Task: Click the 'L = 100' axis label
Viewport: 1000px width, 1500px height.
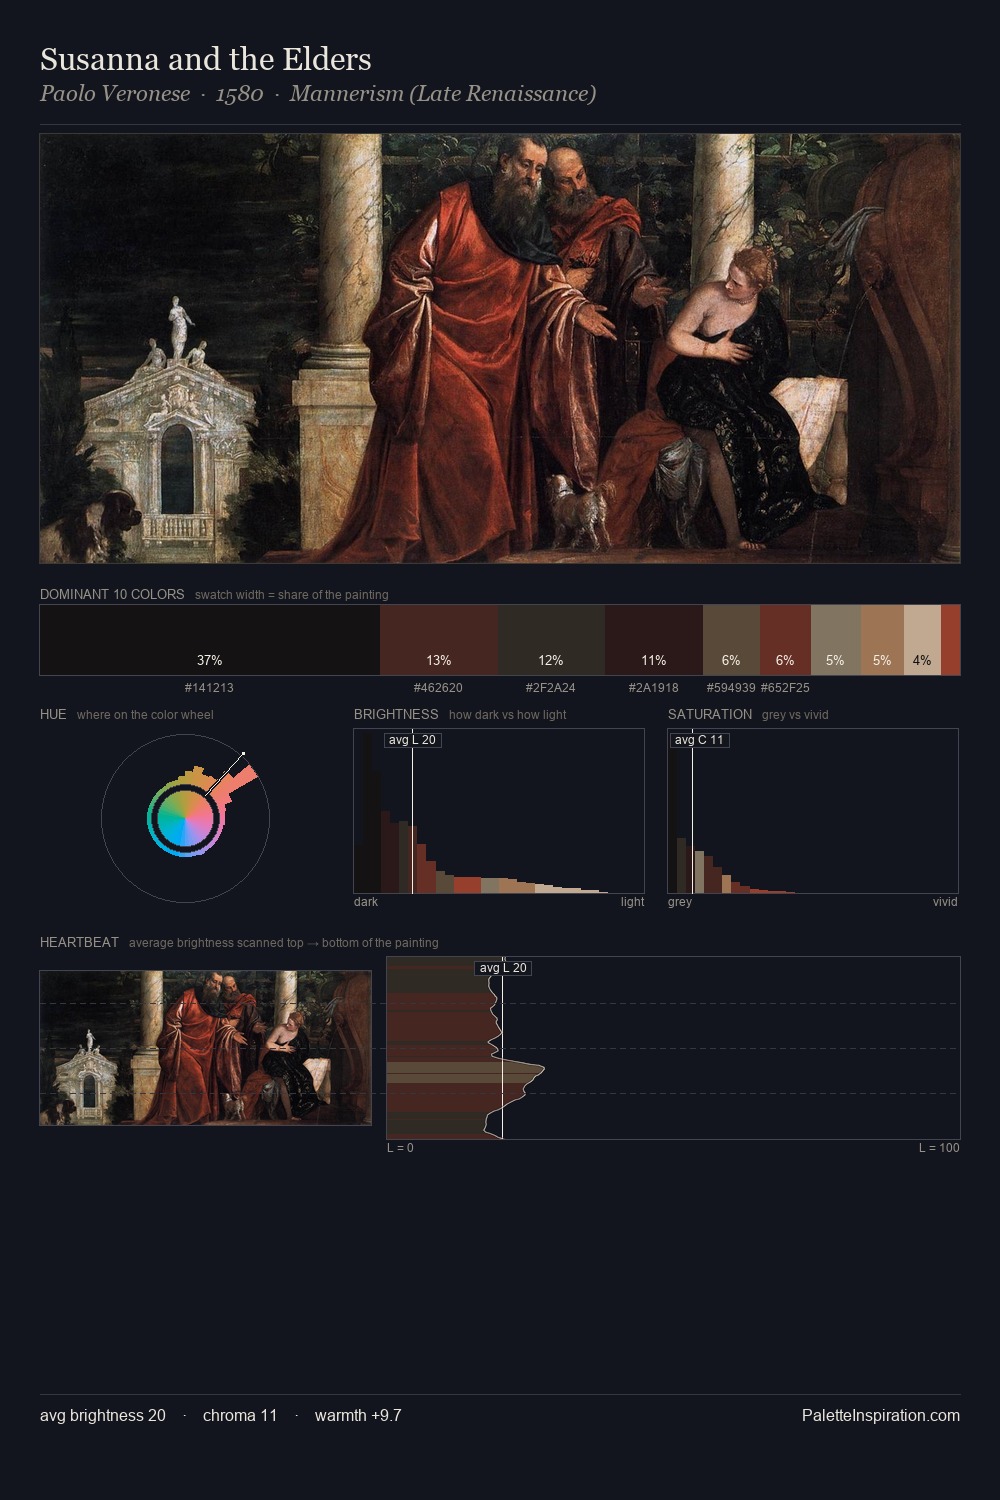Action: point(939,1148)
